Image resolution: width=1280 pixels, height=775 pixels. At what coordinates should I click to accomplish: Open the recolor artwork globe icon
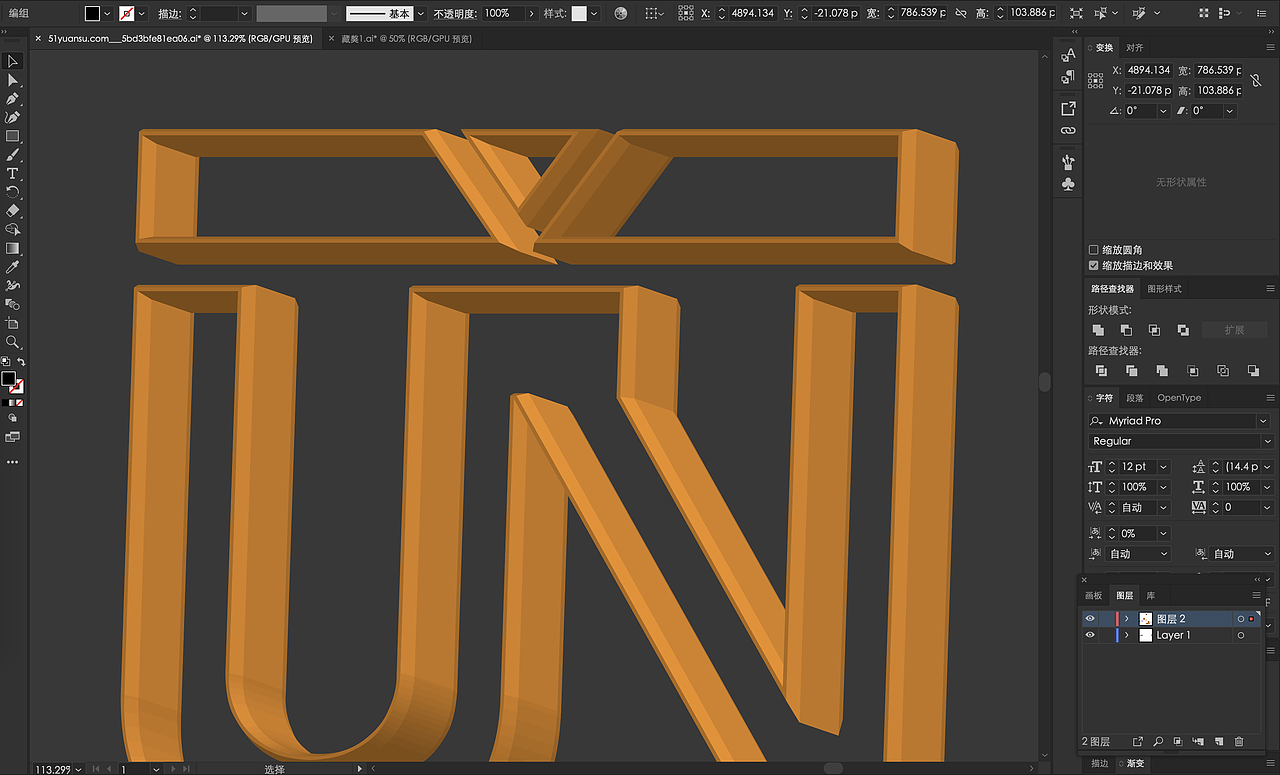(x=621, y=14)
